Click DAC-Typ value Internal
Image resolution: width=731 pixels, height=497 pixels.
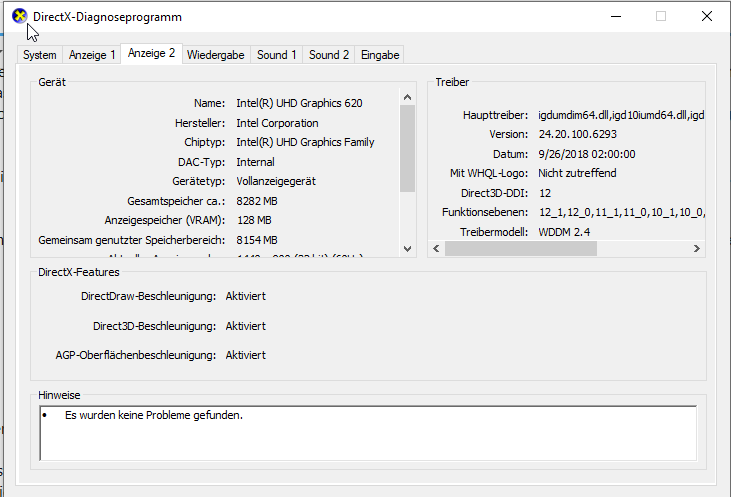click(255, 162)
